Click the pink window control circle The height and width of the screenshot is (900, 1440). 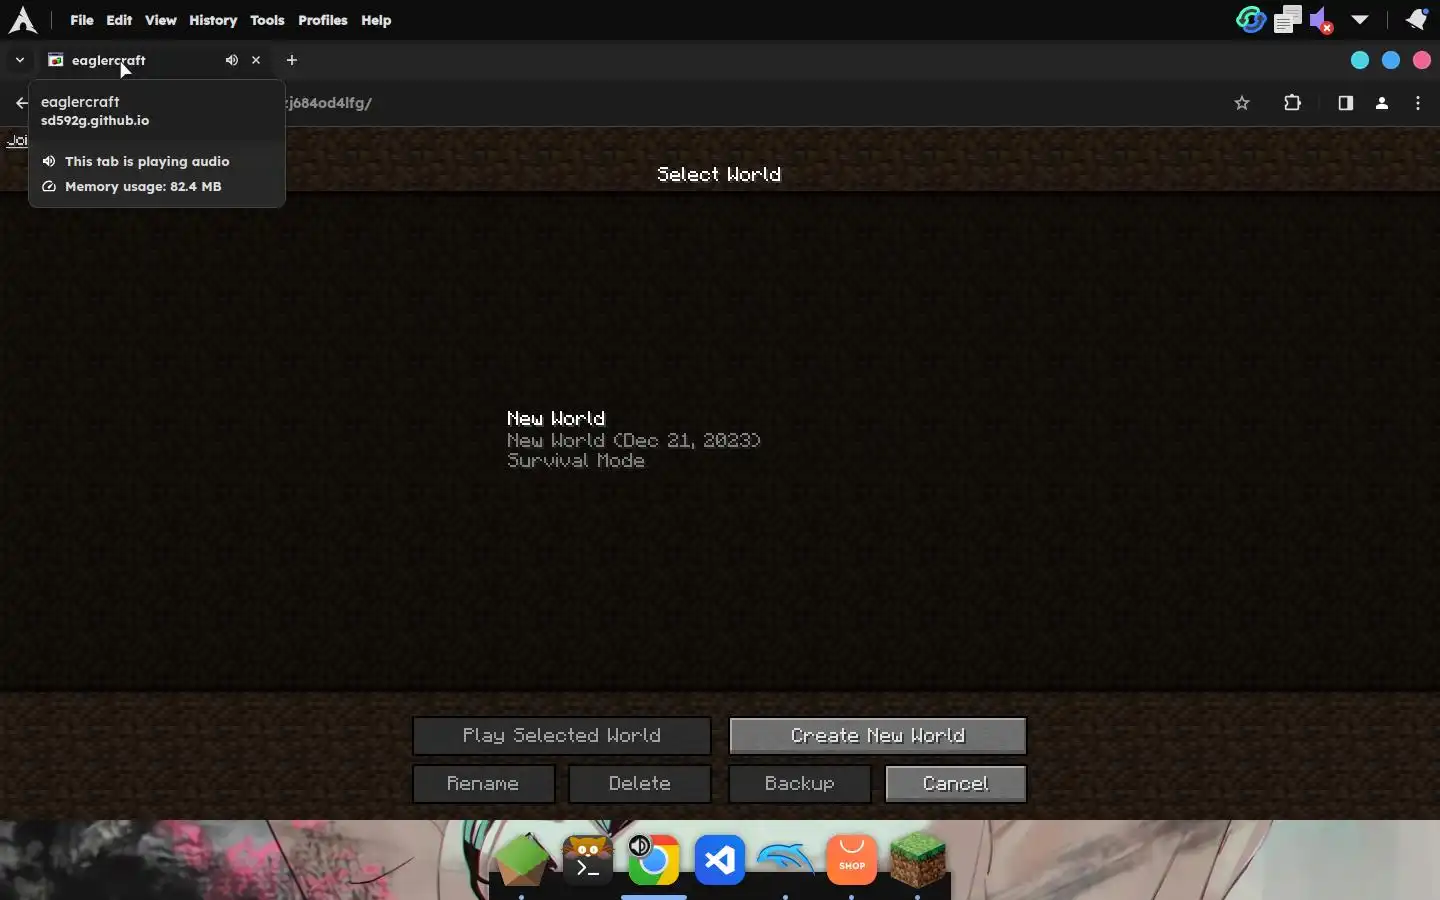pyautogui.click(x=1422, y=60)
